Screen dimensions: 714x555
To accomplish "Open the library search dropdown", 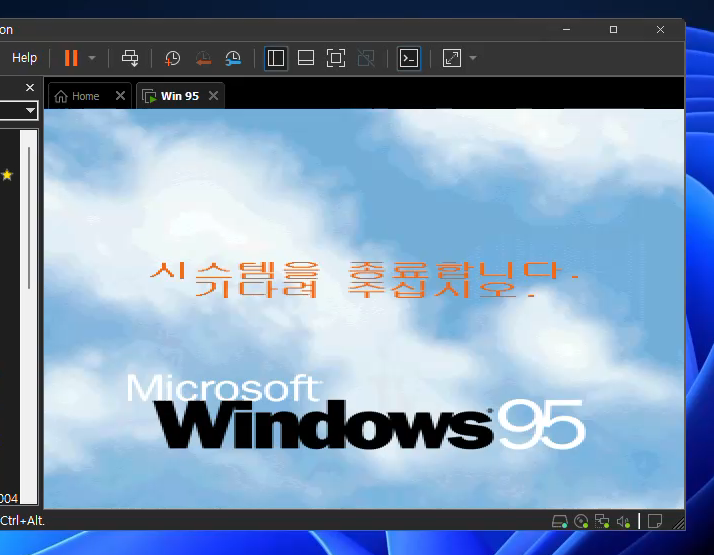I will coord(31,110).
